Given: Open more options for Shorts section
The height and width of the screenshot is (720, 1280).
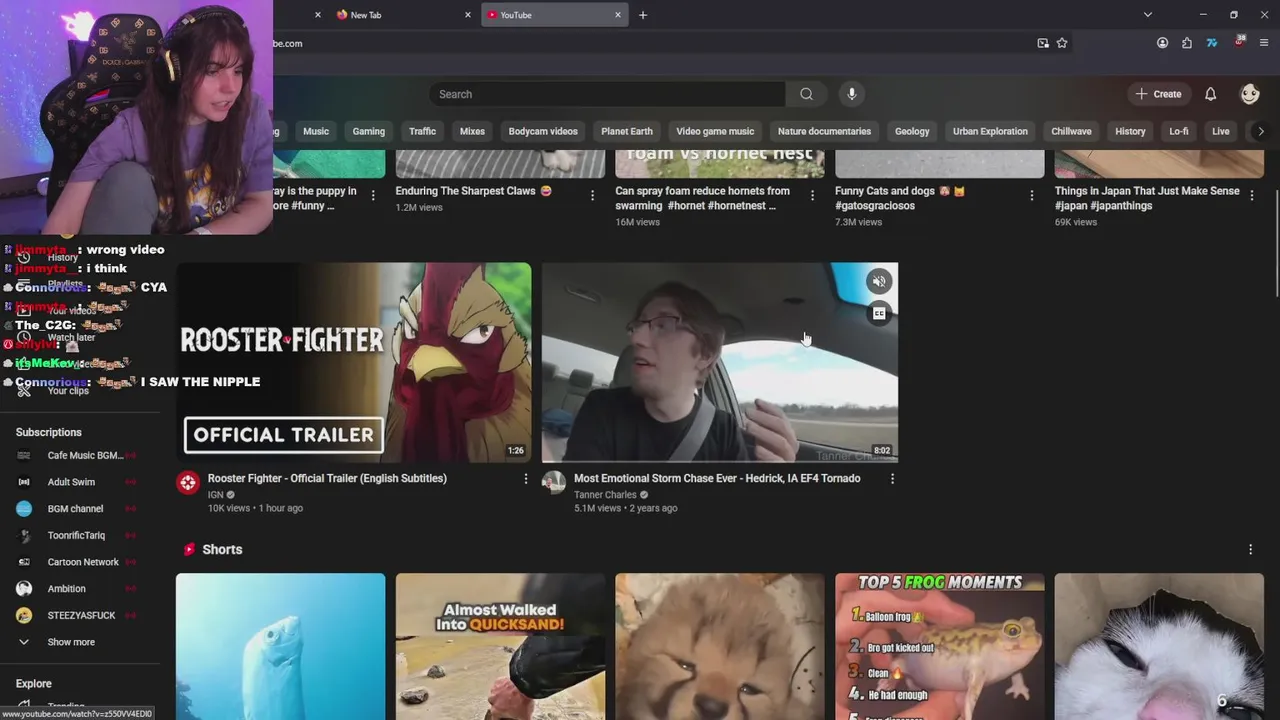Looking at the screenshot, I should point(1250,550).
